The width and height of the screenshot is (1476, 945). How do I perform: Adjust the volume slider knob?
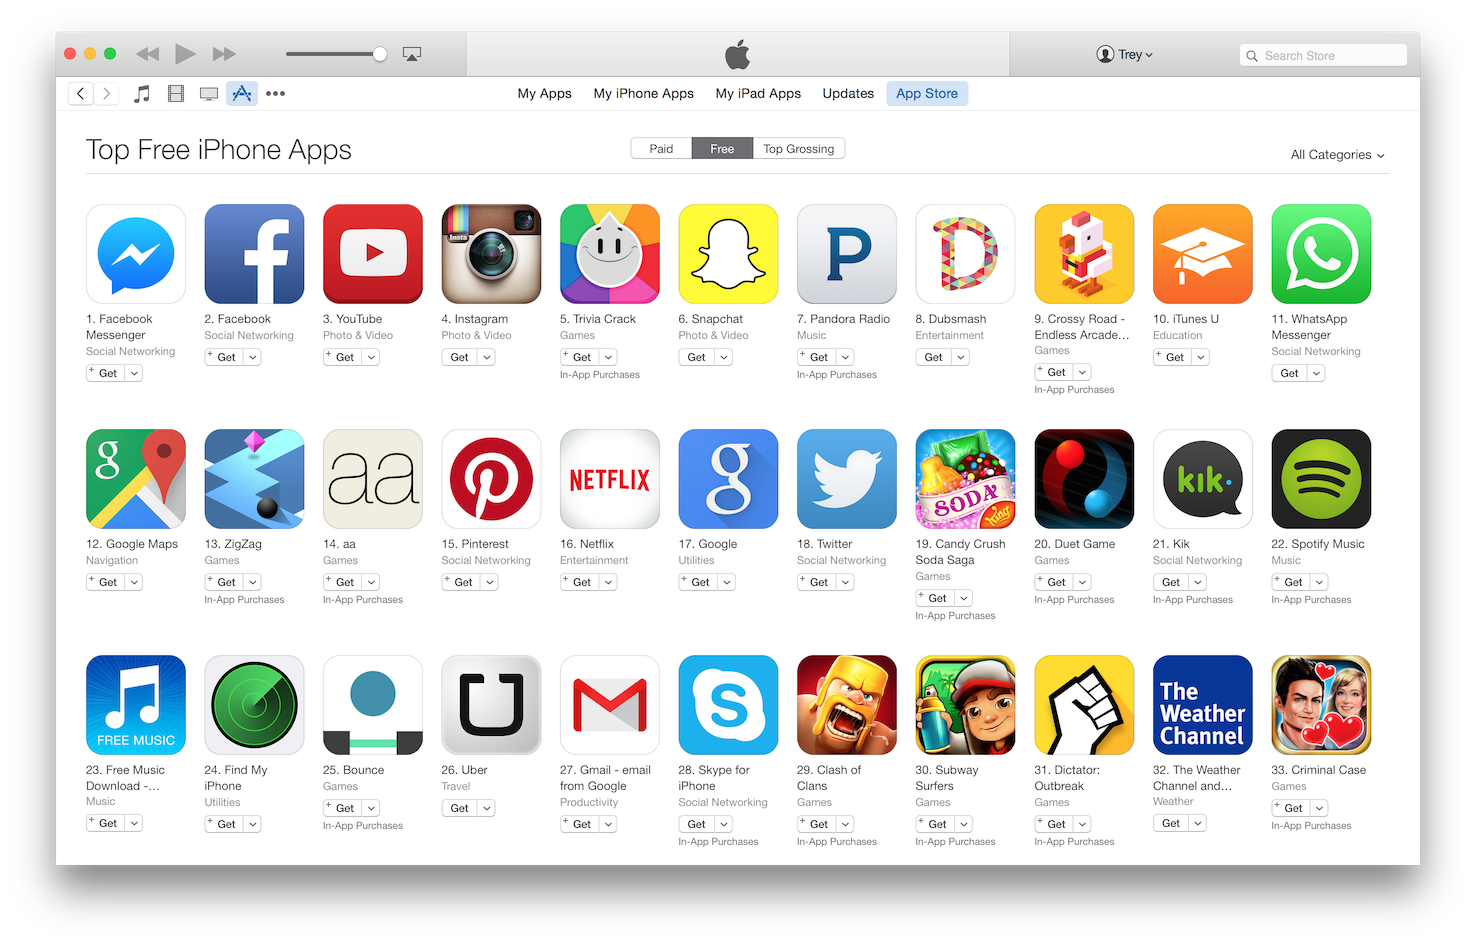tap(380, 54)
